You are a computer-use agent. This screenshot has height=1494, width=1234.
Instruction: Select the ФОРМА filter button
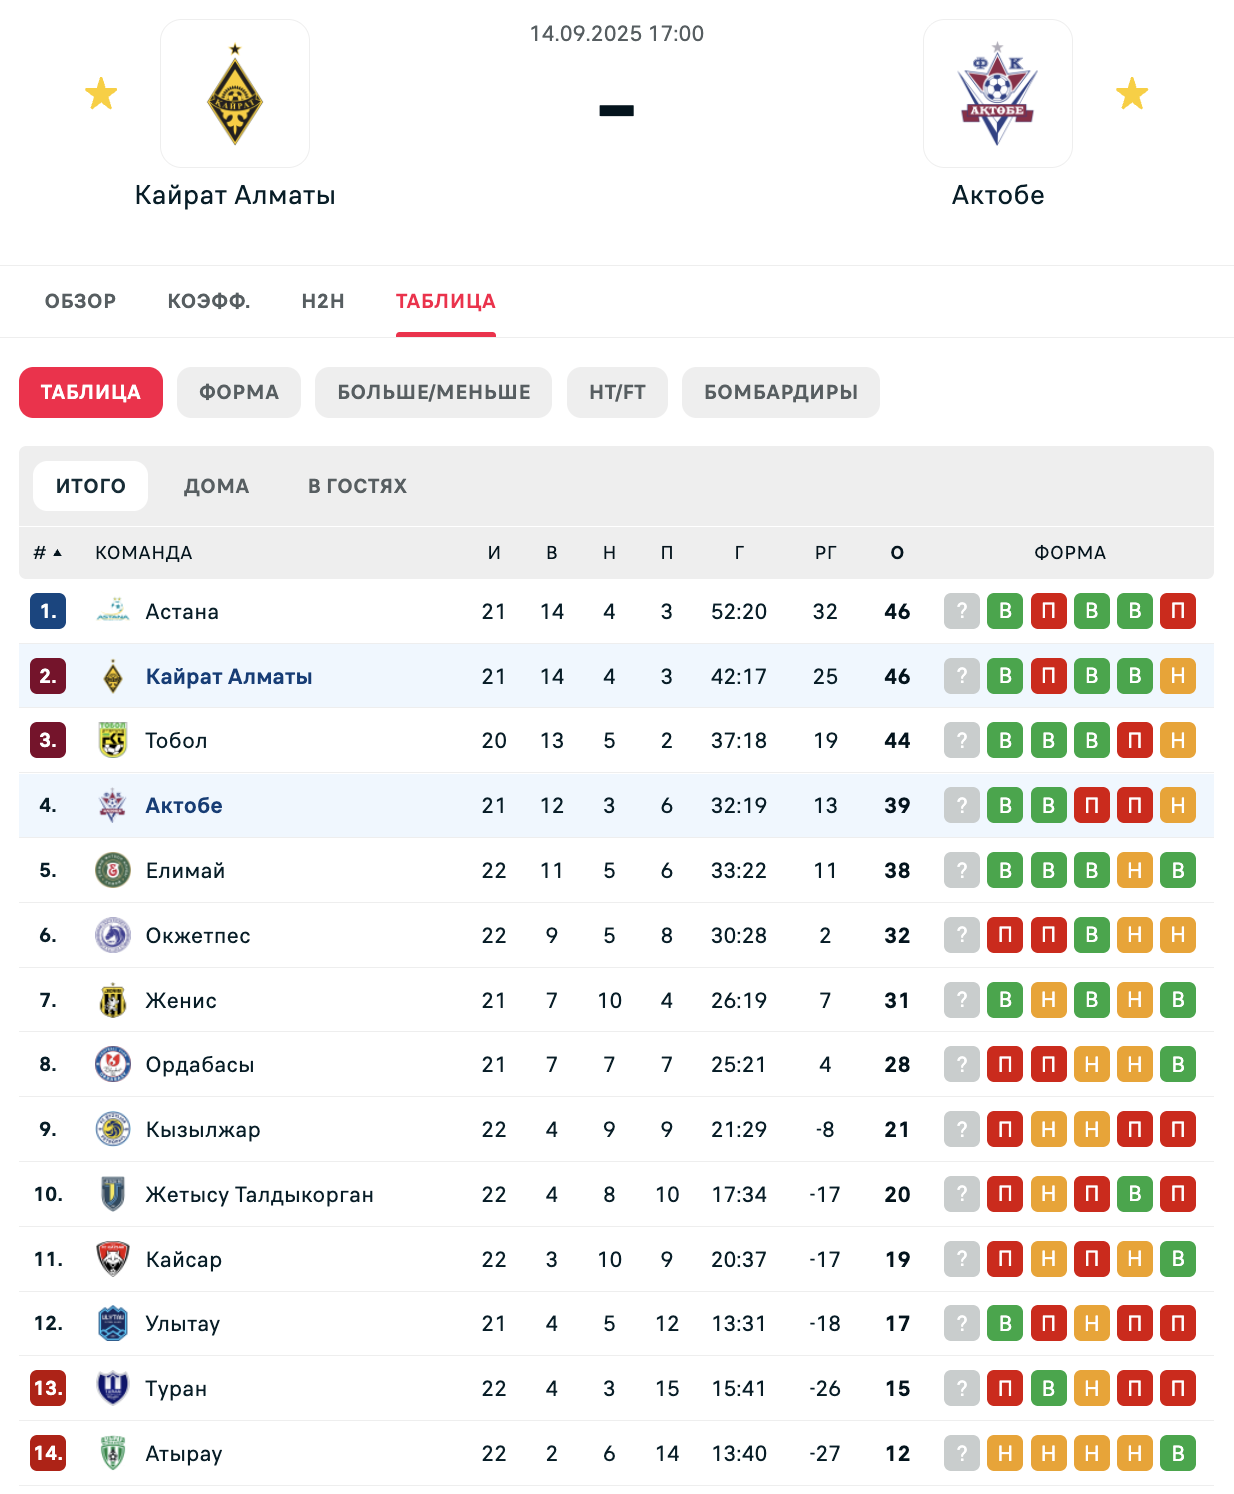point(239,392)
